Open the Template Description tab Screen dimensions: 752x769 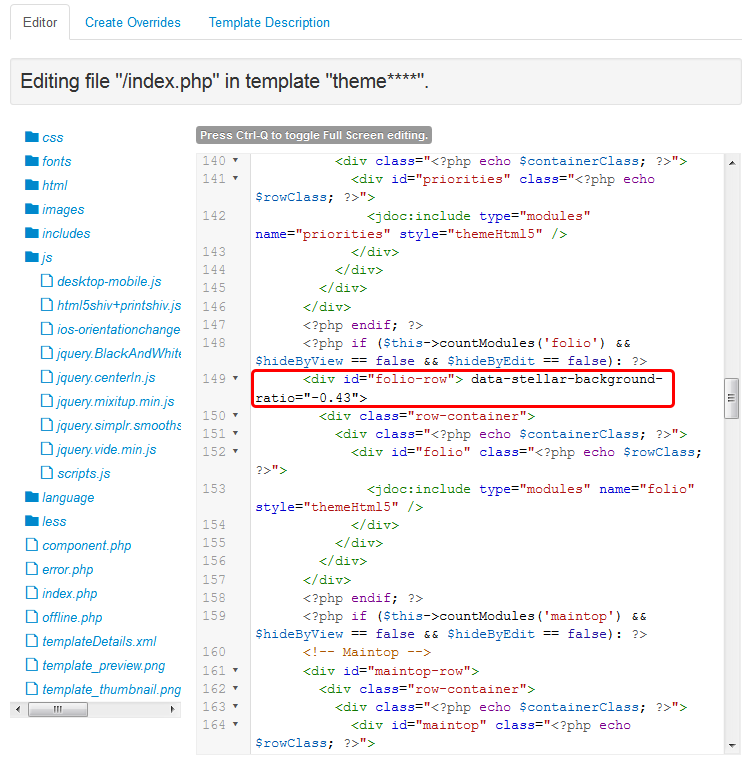pos(269,22)
